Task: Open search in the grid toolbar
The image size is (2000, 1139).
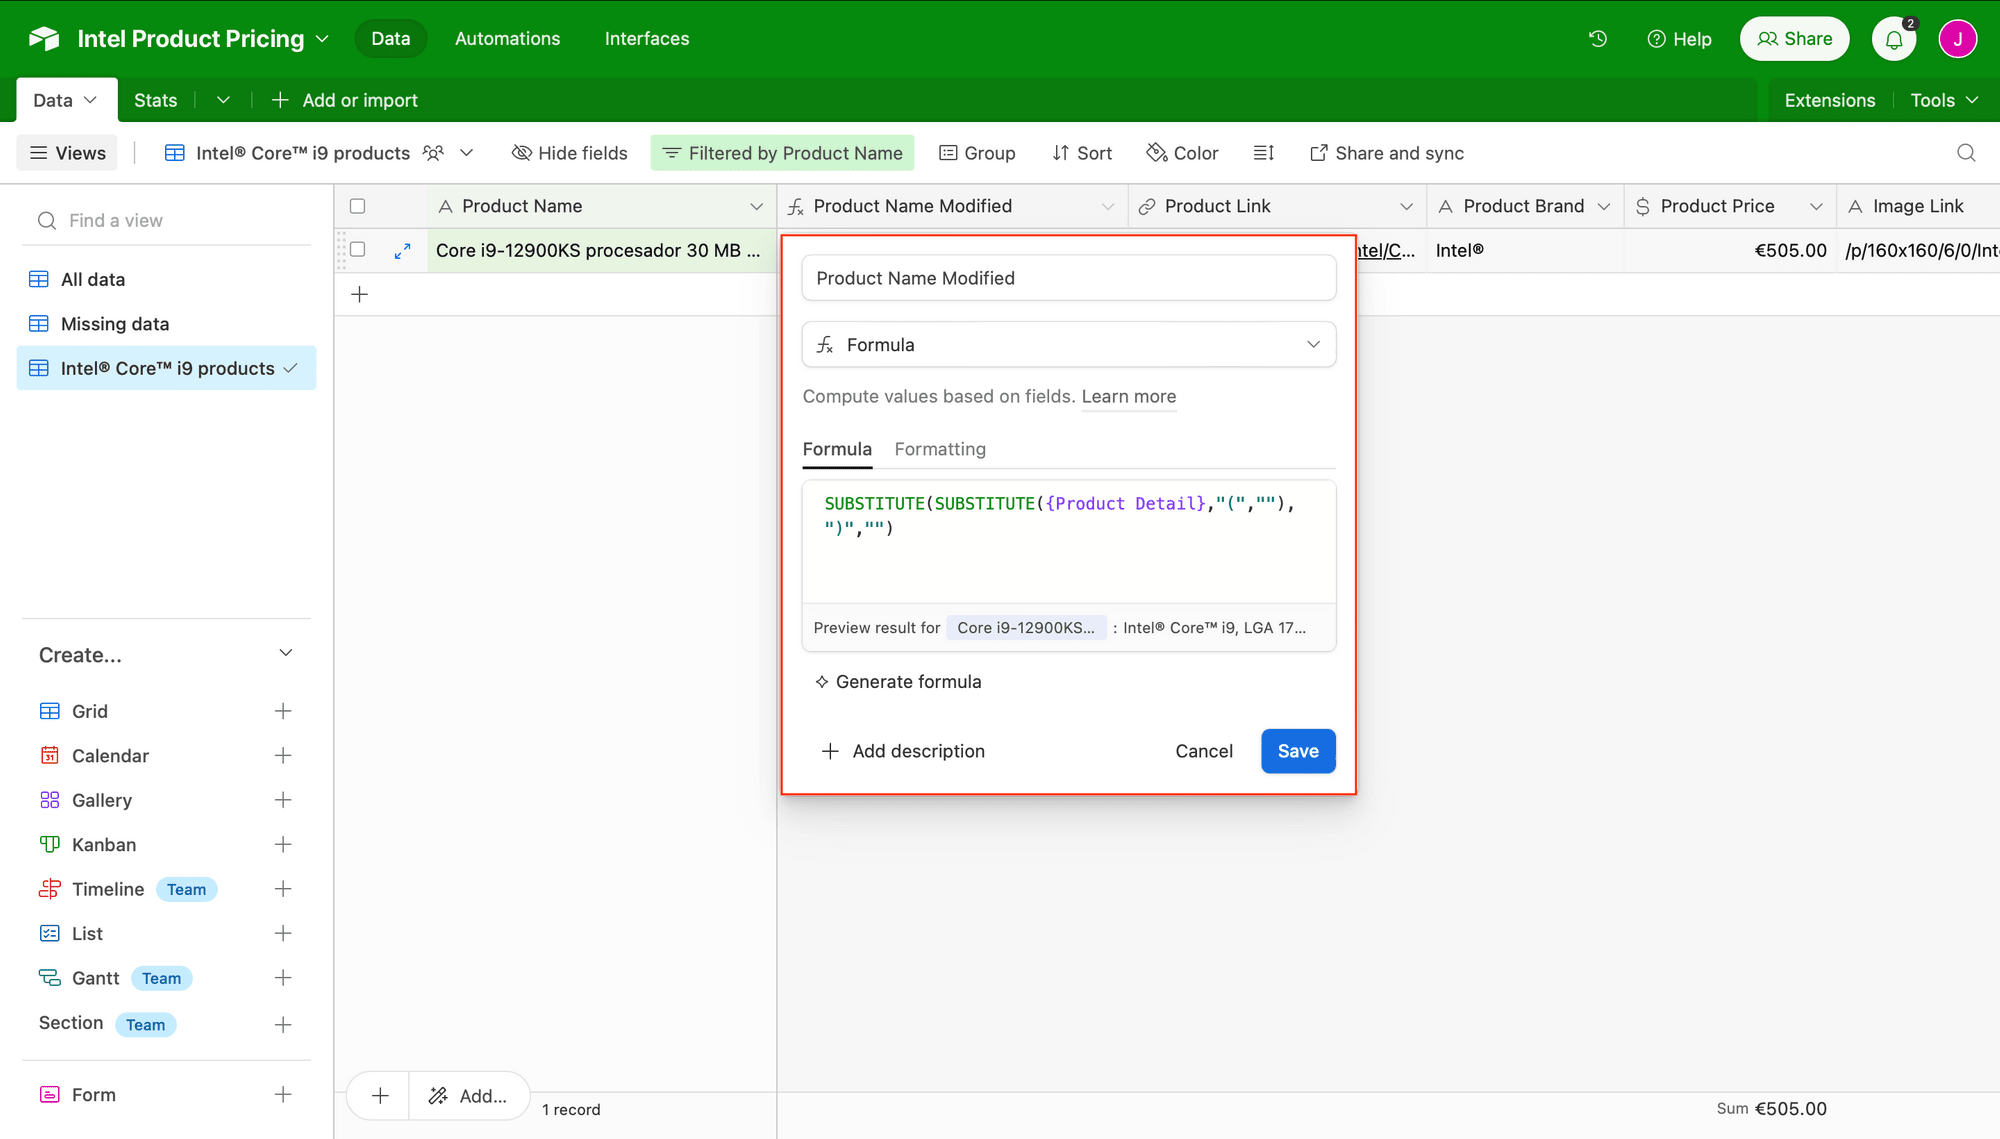Action: click(1966, 152)
